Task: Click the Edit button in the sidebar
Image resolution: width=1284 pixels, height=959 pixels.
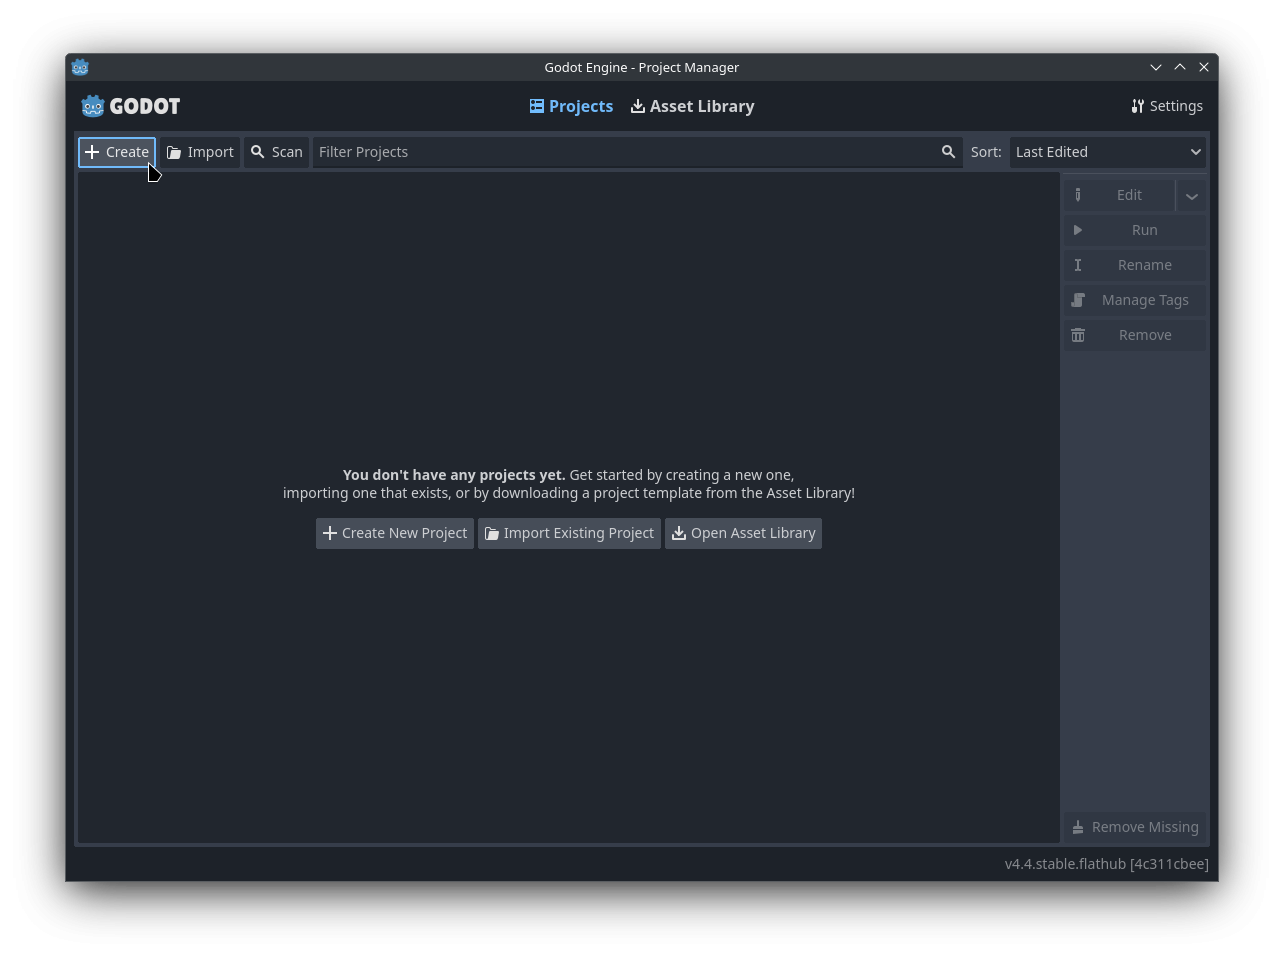Action: (1119, 195)
